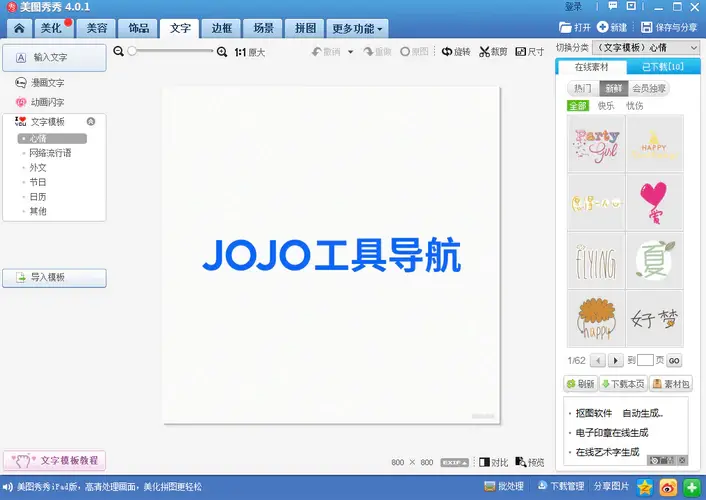Open the 尺寸 resize tool
The image size is (706, 500).
coord(530,52)
